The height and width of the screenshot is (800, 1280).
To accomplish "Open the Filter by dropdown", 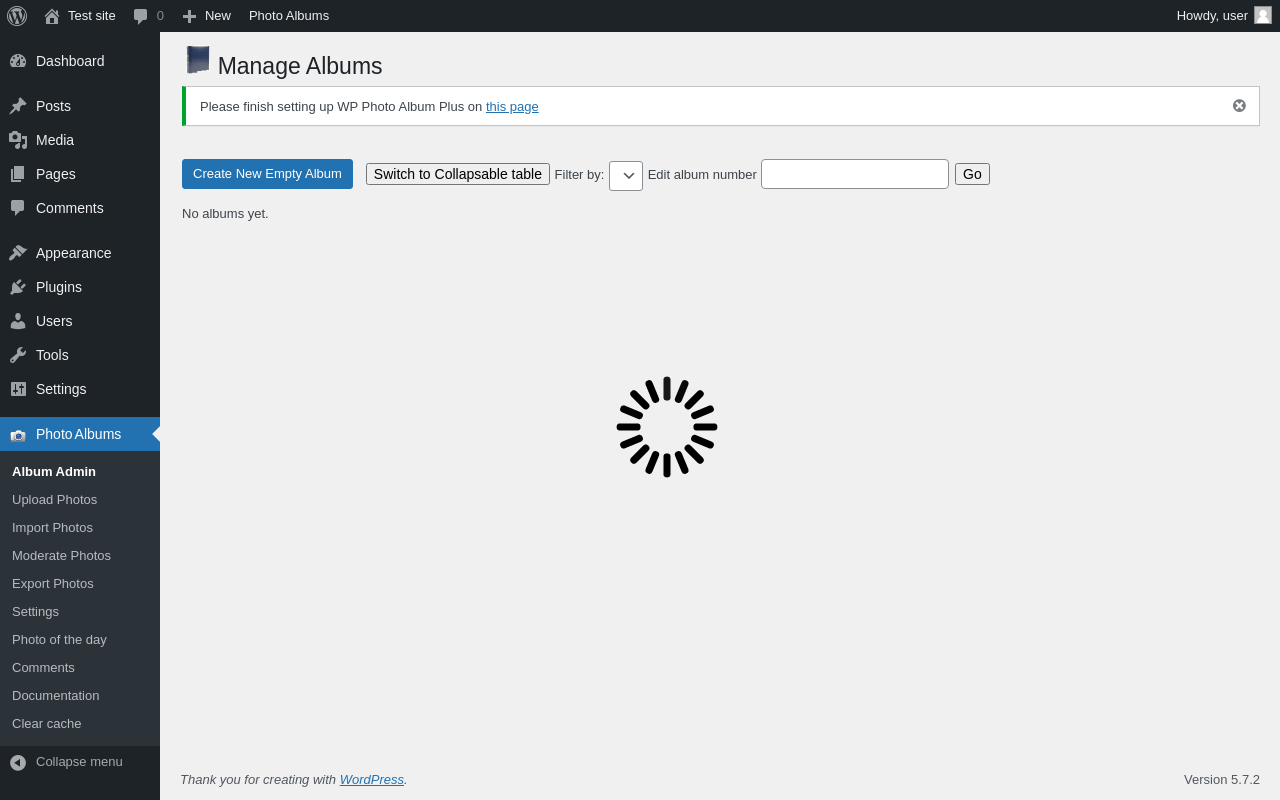I will pos(626,176).
